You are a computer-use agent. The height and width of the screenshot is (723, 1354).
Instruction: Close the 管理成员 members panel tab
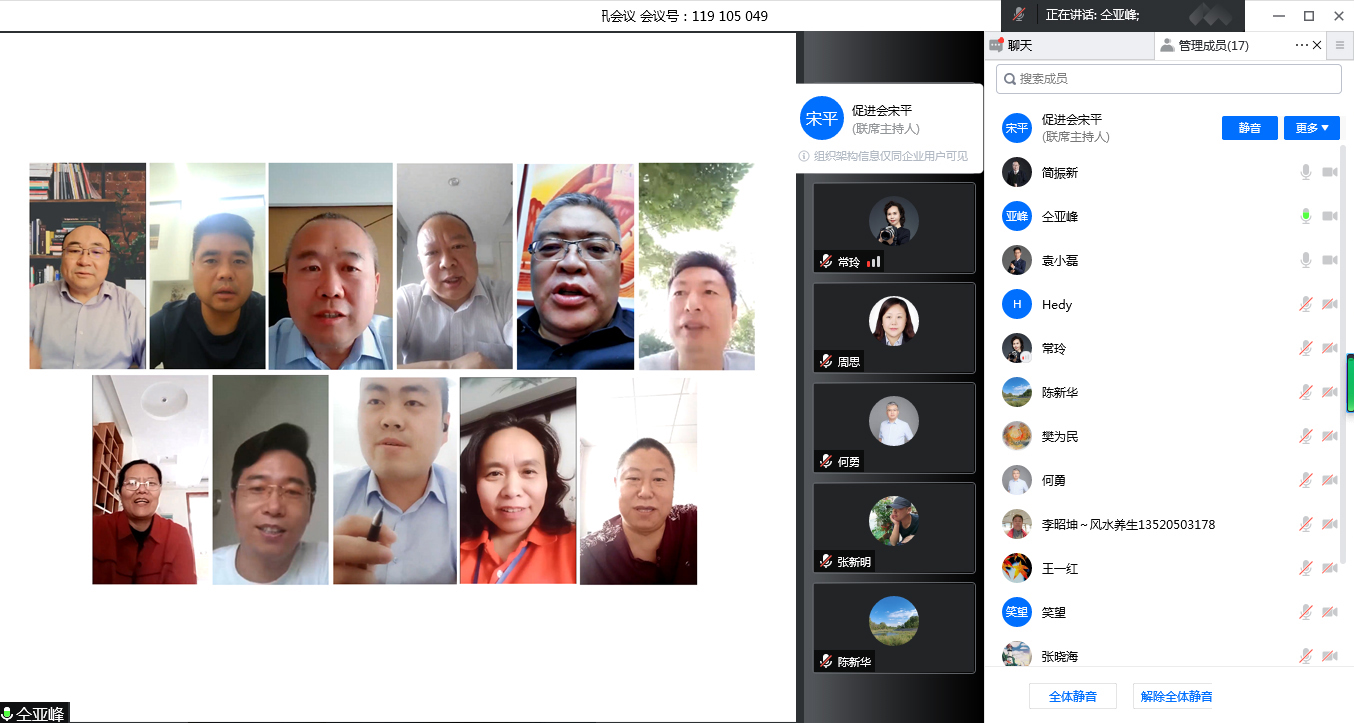(1317, 45)
